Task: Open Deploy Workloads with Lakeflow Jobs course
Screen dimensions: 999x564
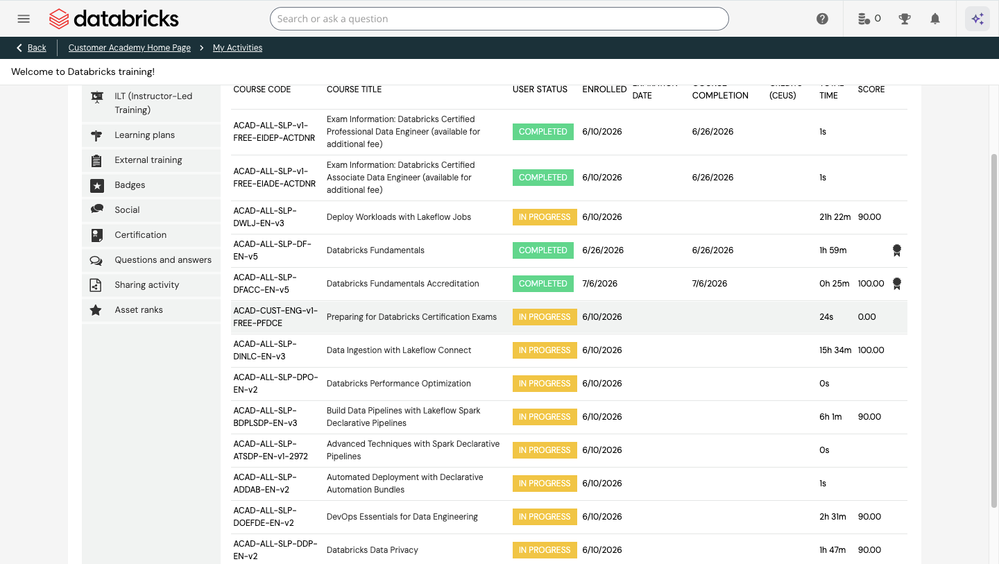Action: click(x=399, y=217)
